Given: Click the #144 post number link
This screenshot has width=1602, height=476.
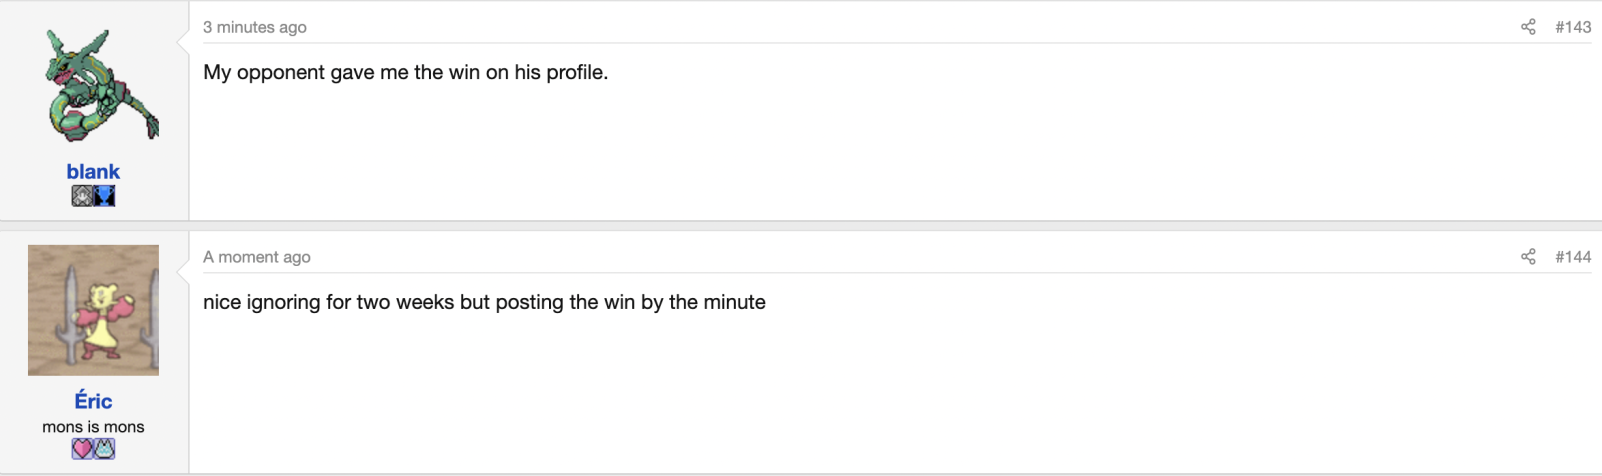Looking at the screenshot, I should [x=1573, y=257].
